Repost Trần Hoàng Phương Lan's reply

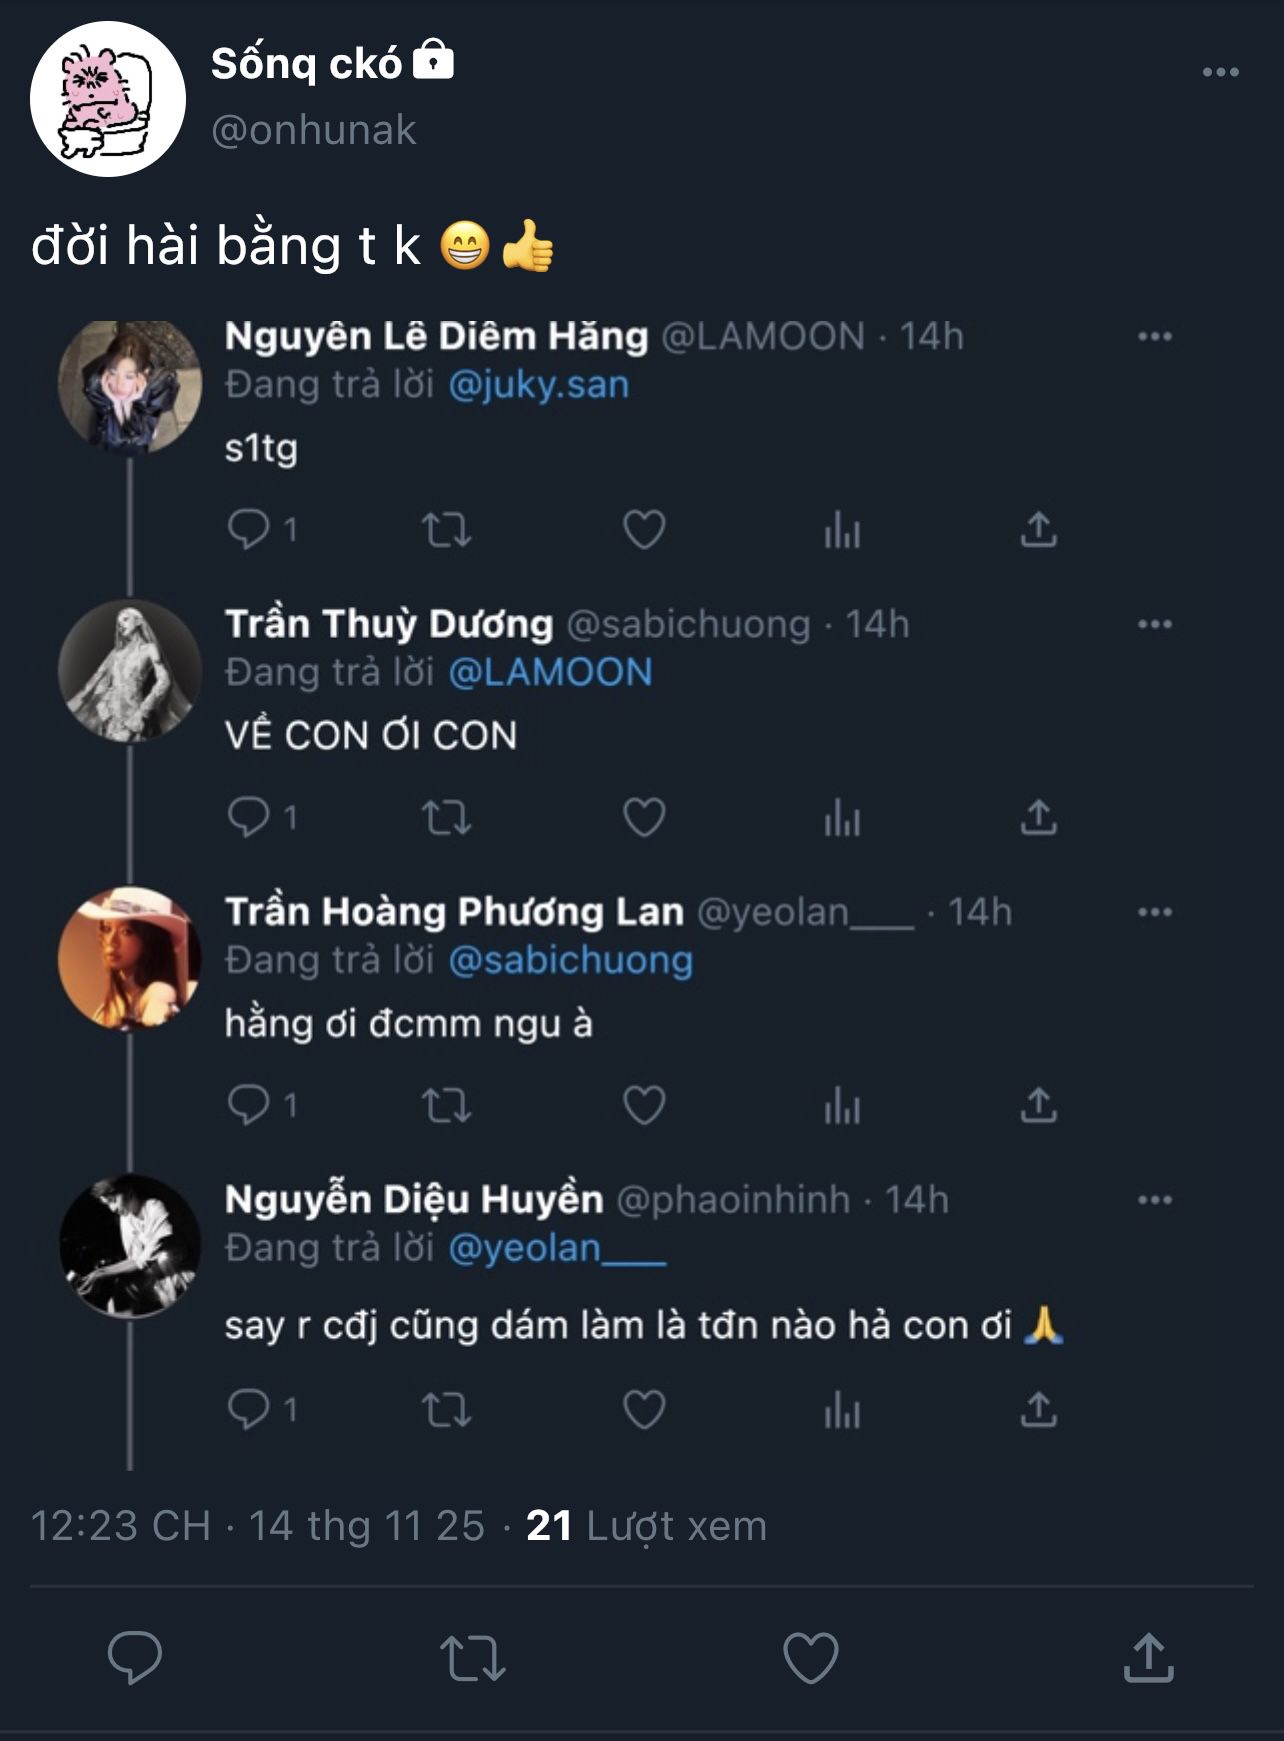pos(446,1106)
